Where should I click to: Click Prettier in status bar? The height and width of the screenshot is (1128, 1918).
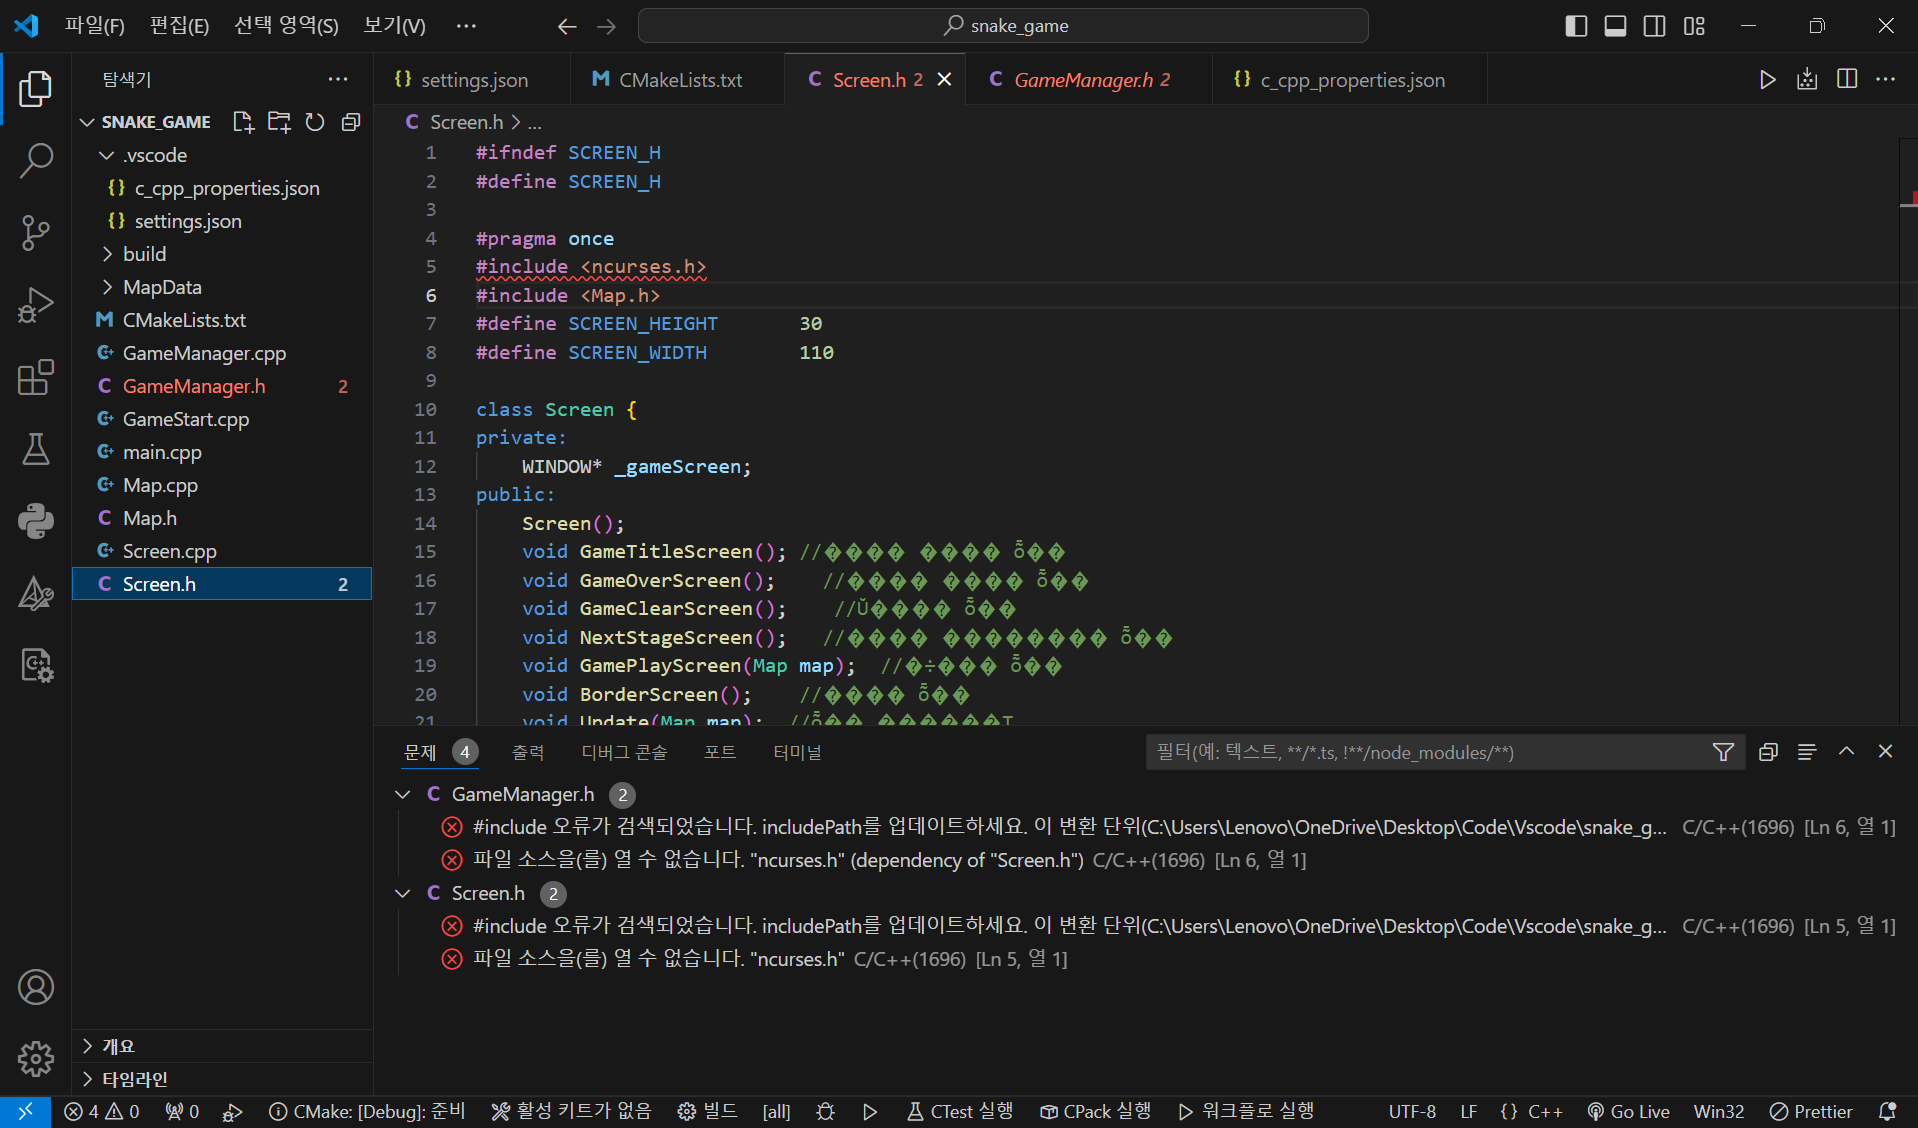click(1811, 1111)
